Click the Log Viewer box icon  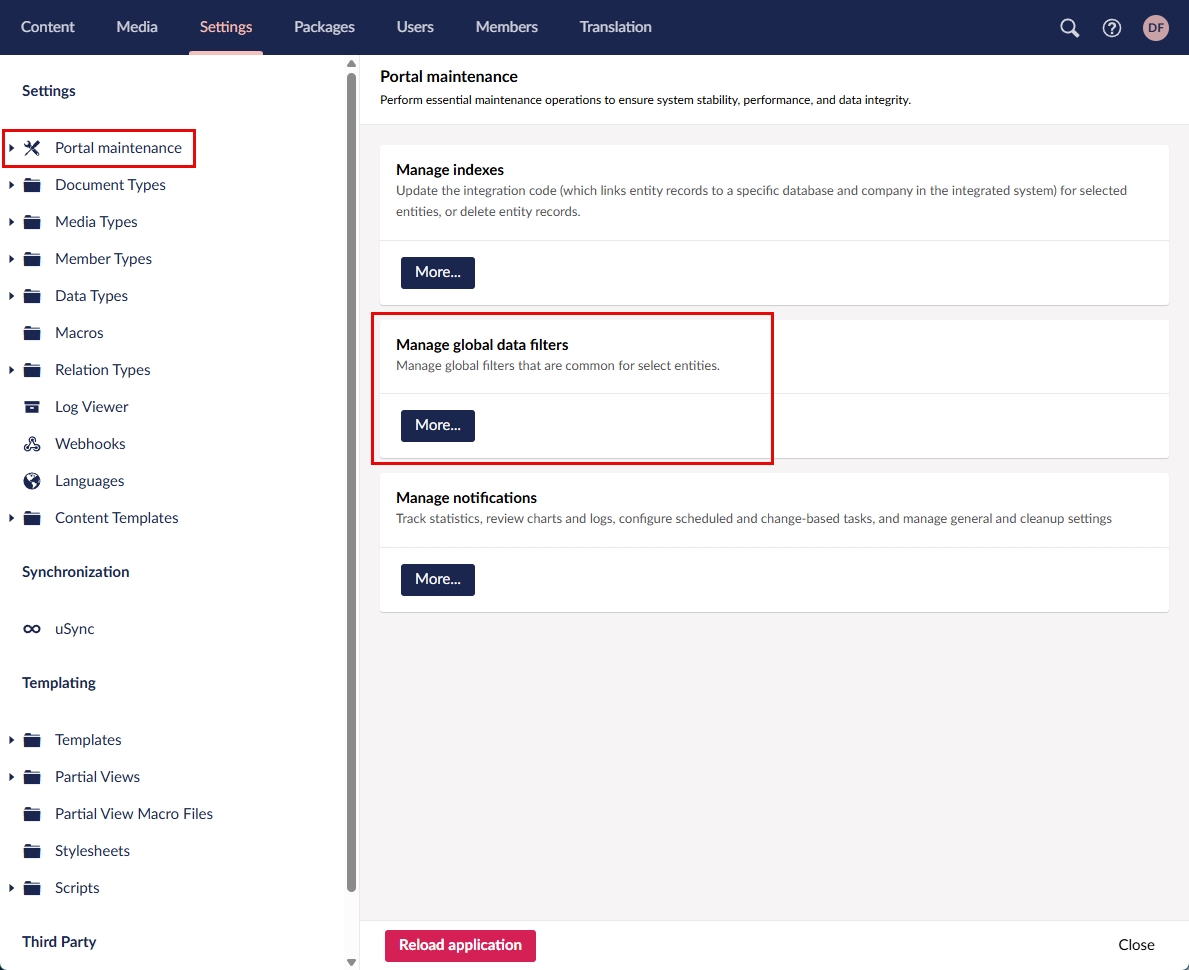[32, 407]
